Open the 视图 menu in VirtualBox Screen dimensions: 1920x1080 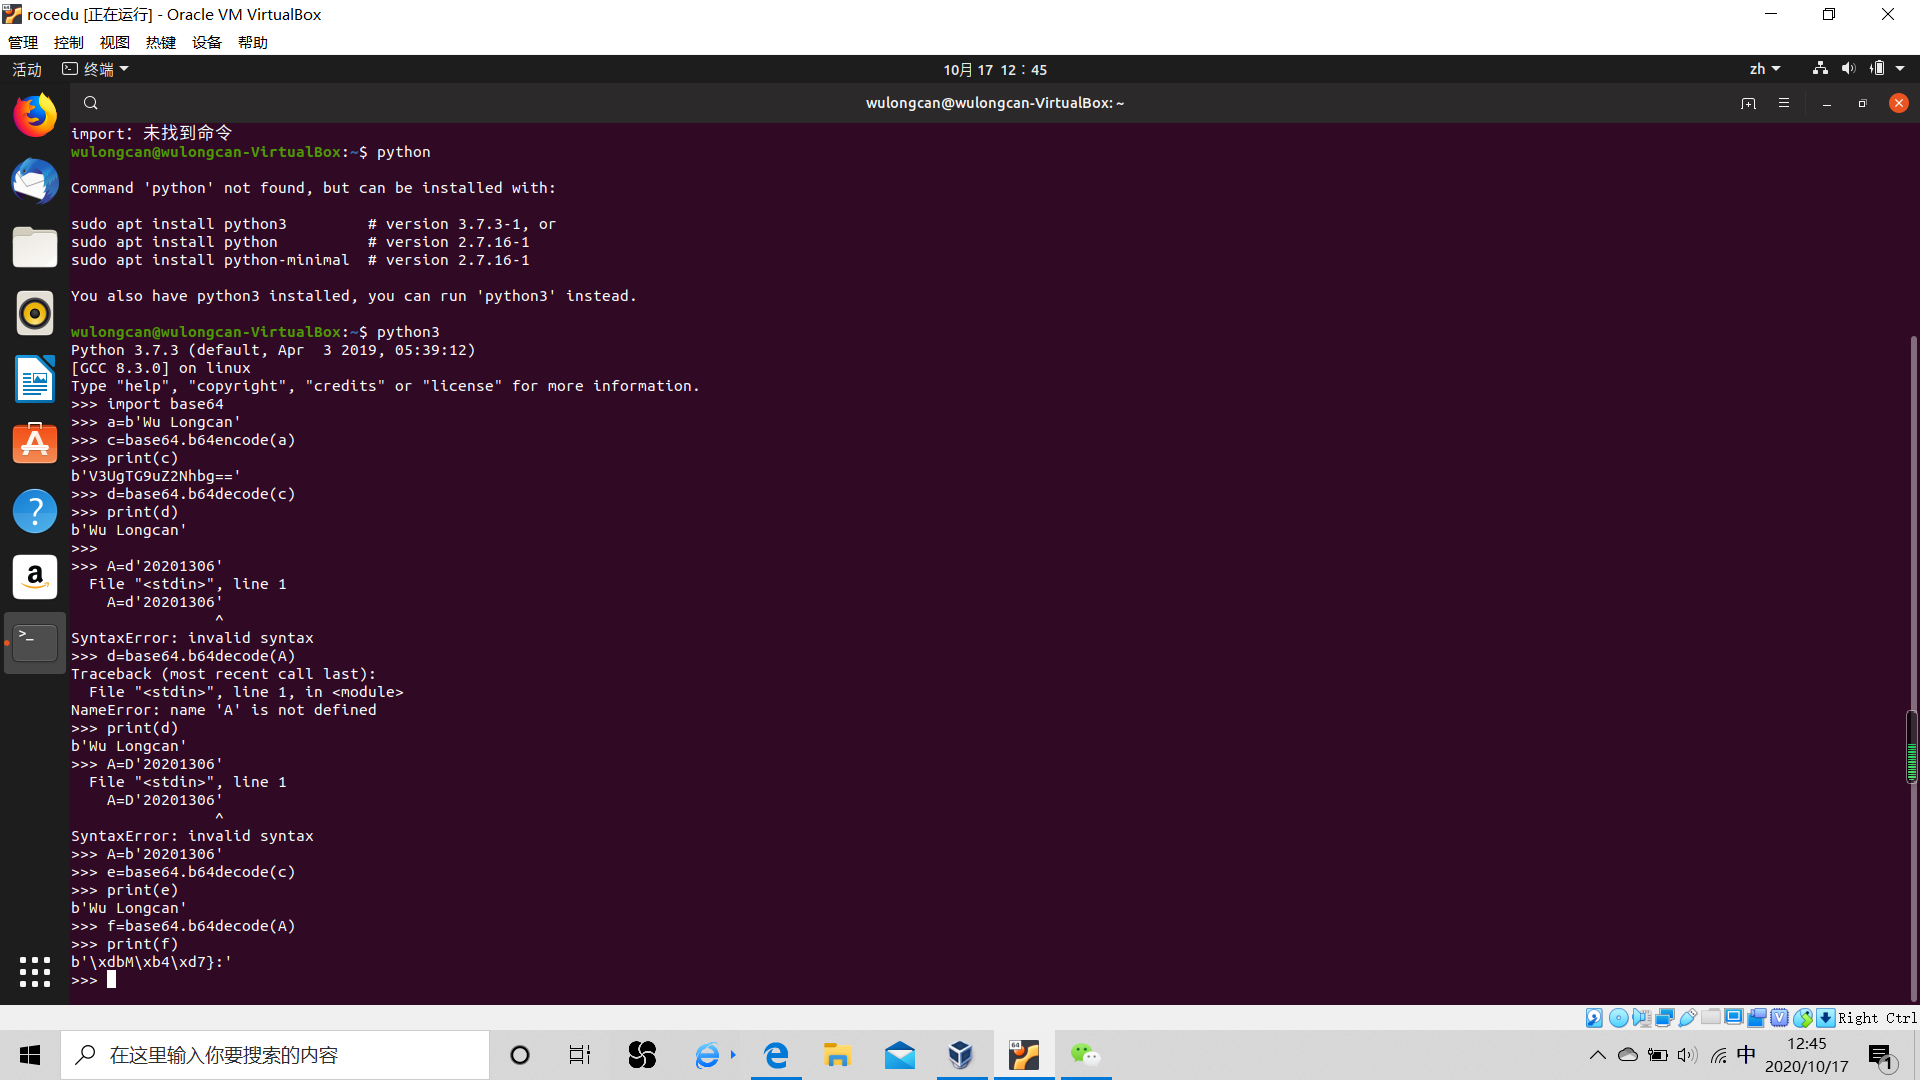(x=114, y=42)
